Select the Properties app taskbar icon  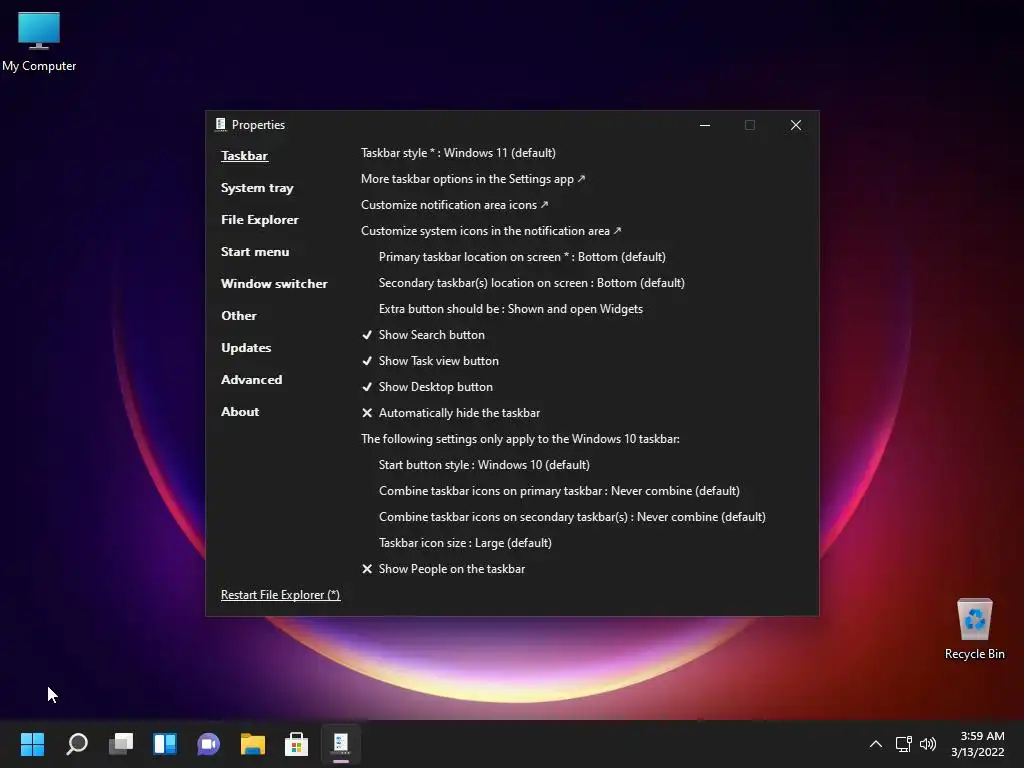click(341, 743)
